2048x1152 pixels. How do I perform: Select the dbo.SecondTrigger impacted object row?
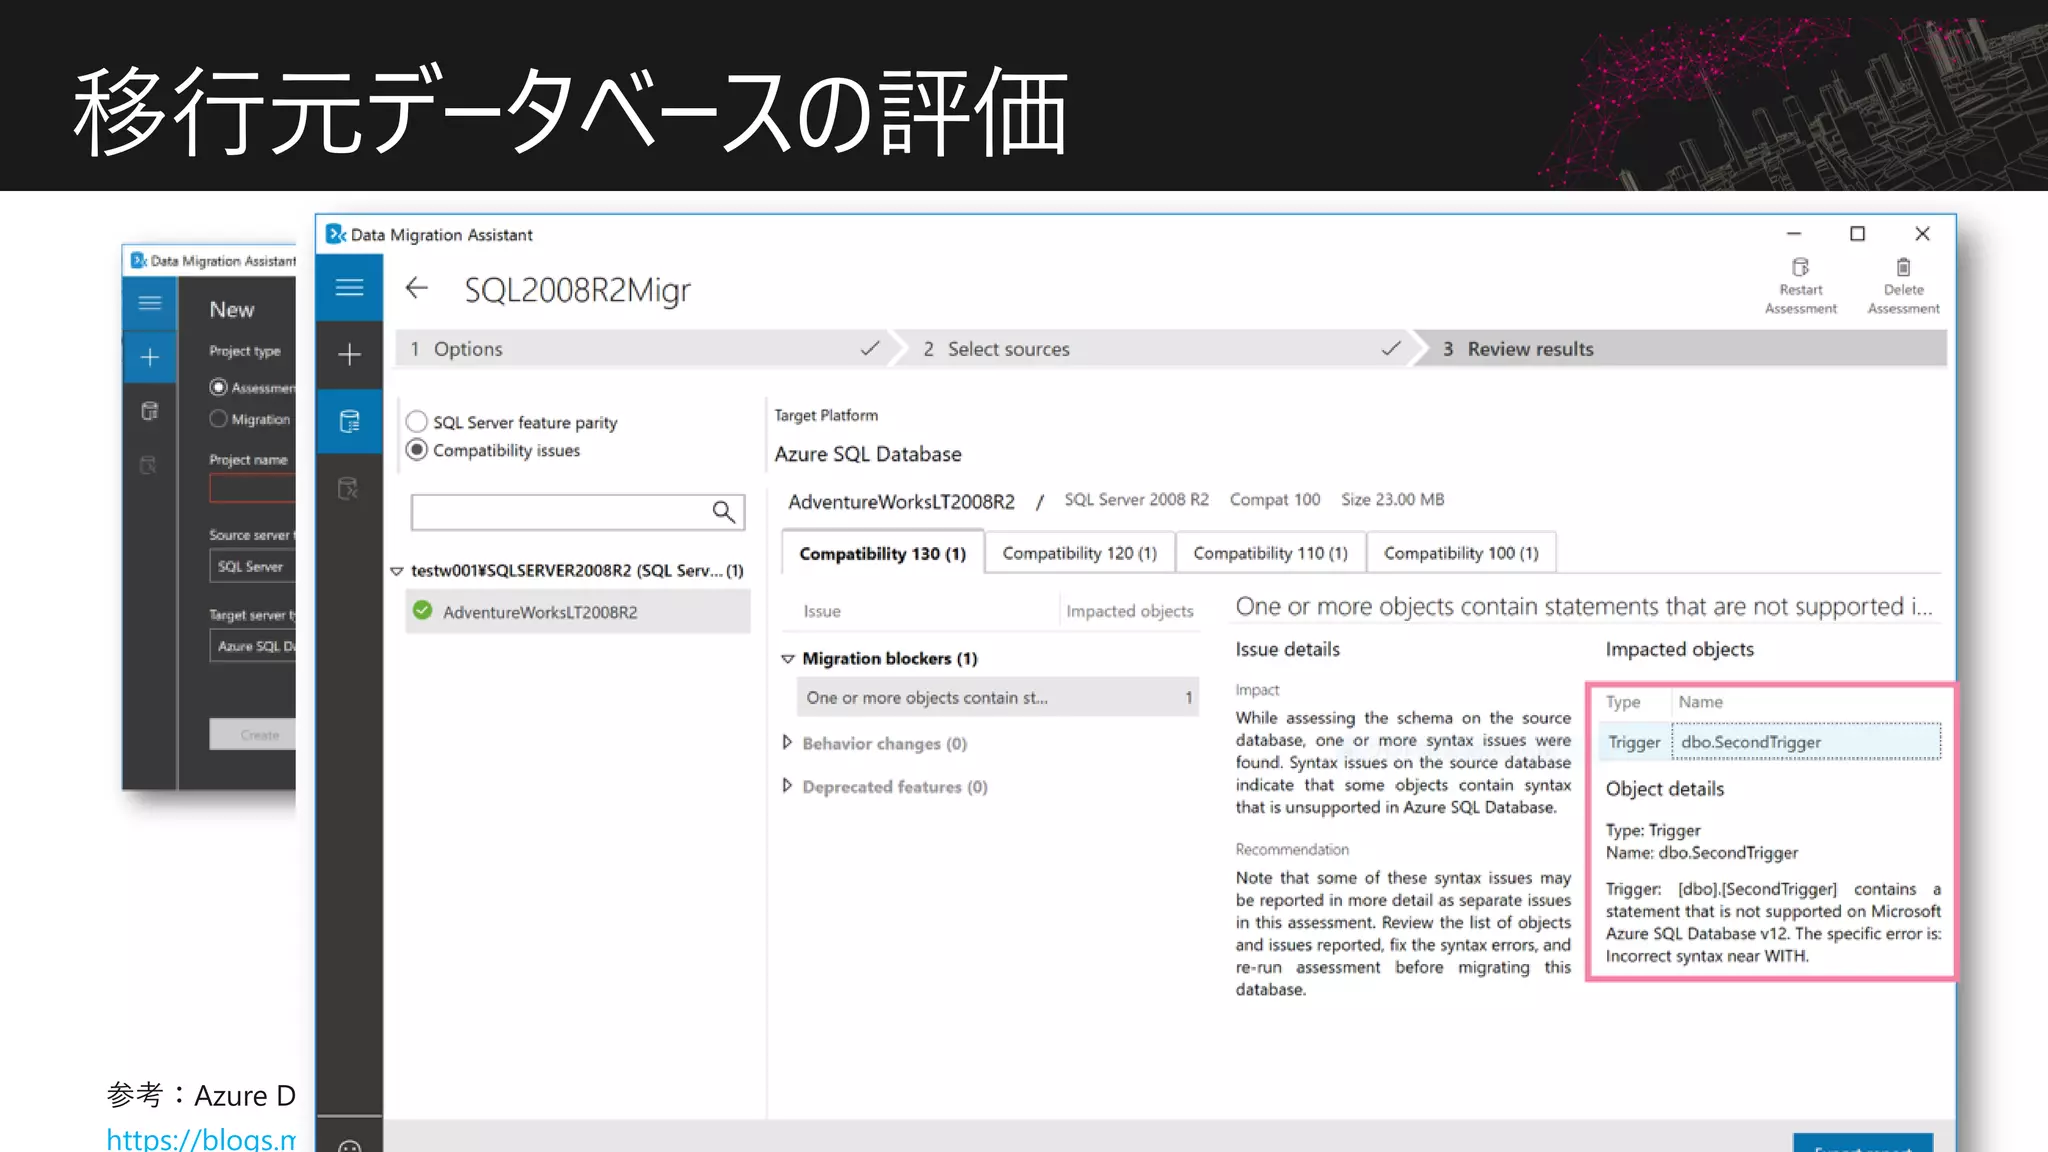pyautogui.click(x=1770, y=742)
